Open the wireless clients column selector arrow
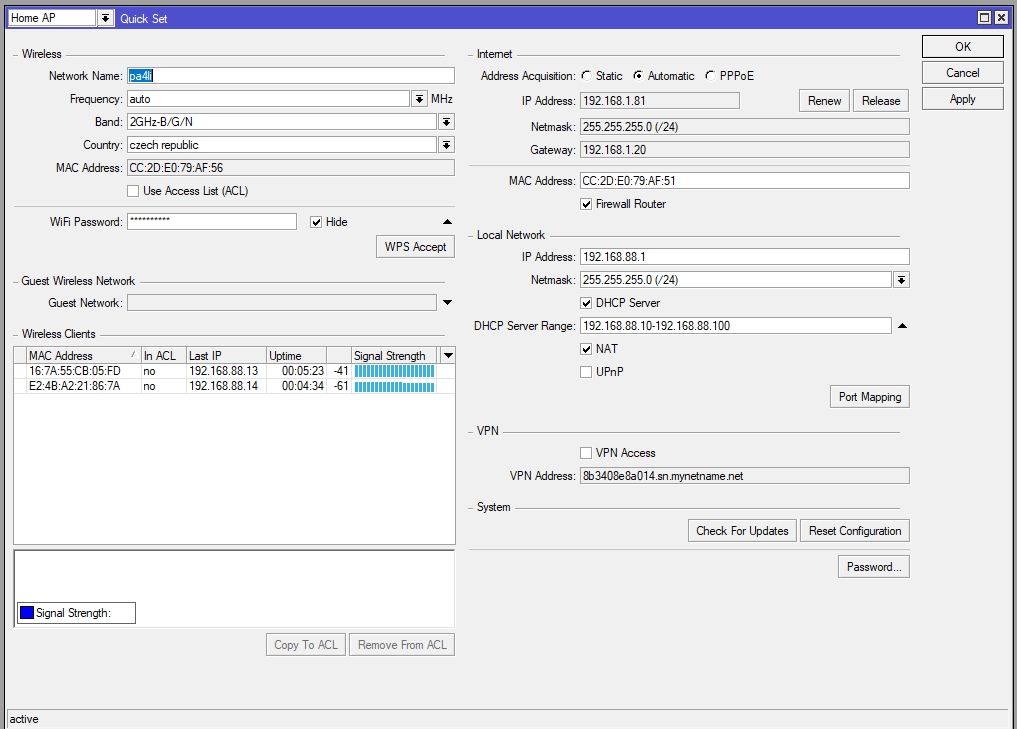1017x729 pixels. pos(447,356)
